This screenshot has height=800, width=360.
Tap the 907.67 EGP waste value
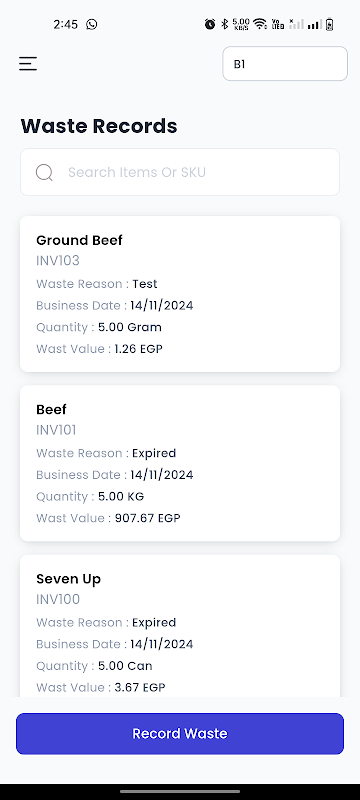147,518
